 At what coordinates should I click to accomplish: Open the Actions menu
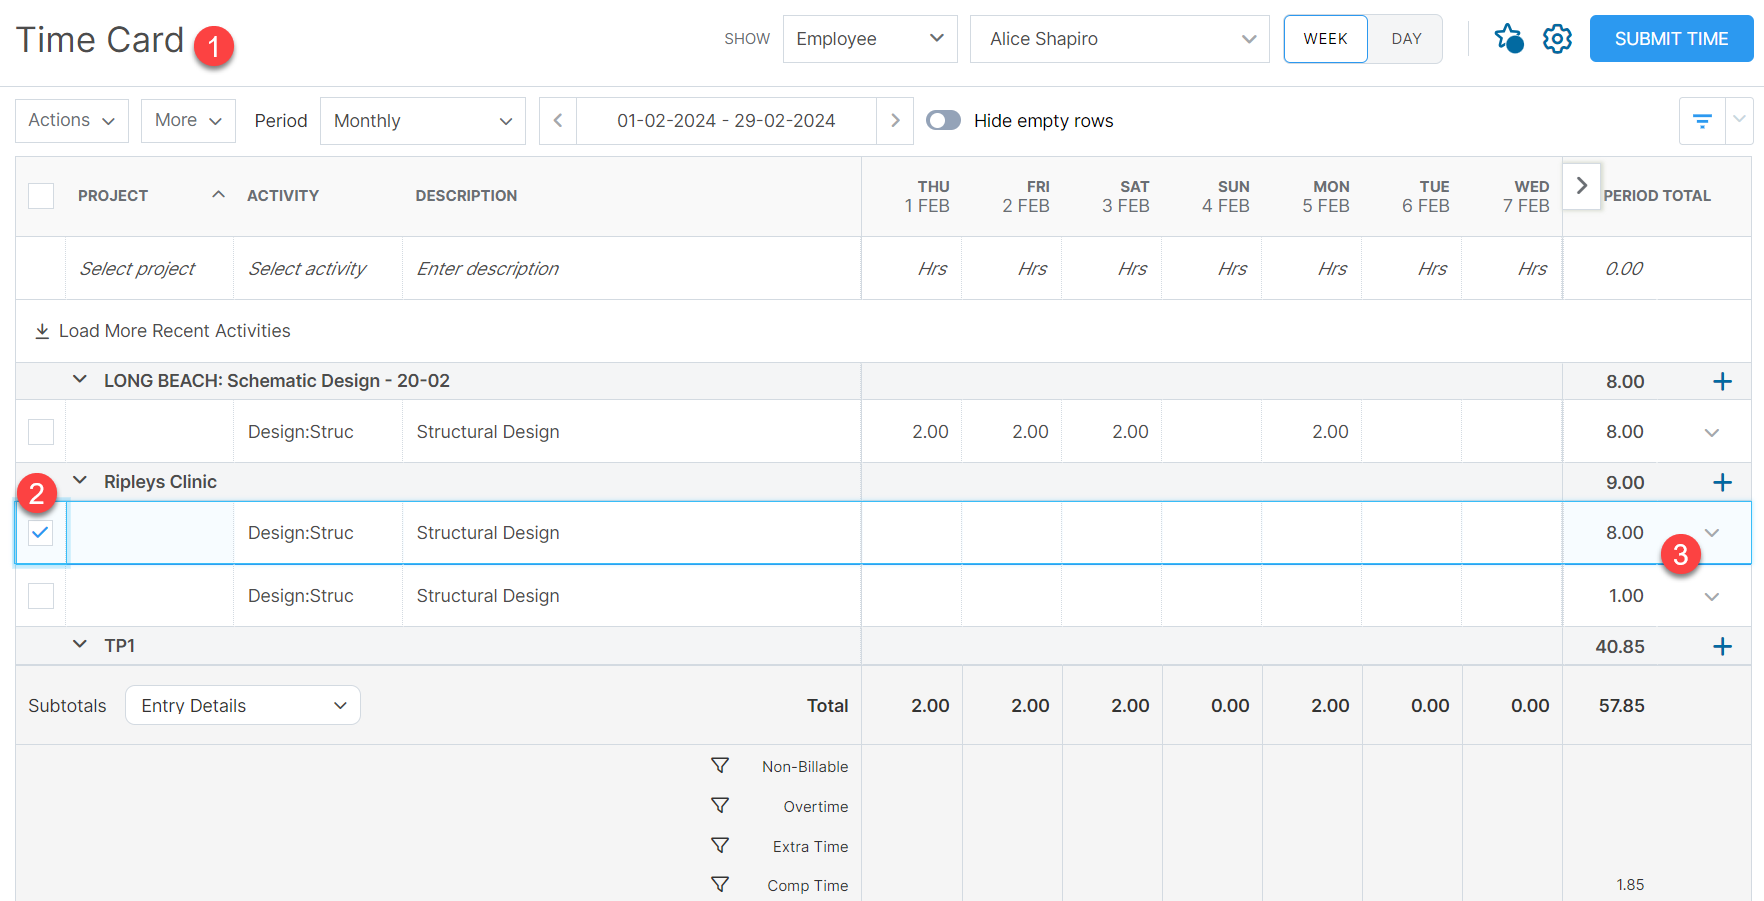tap(71, 120)
